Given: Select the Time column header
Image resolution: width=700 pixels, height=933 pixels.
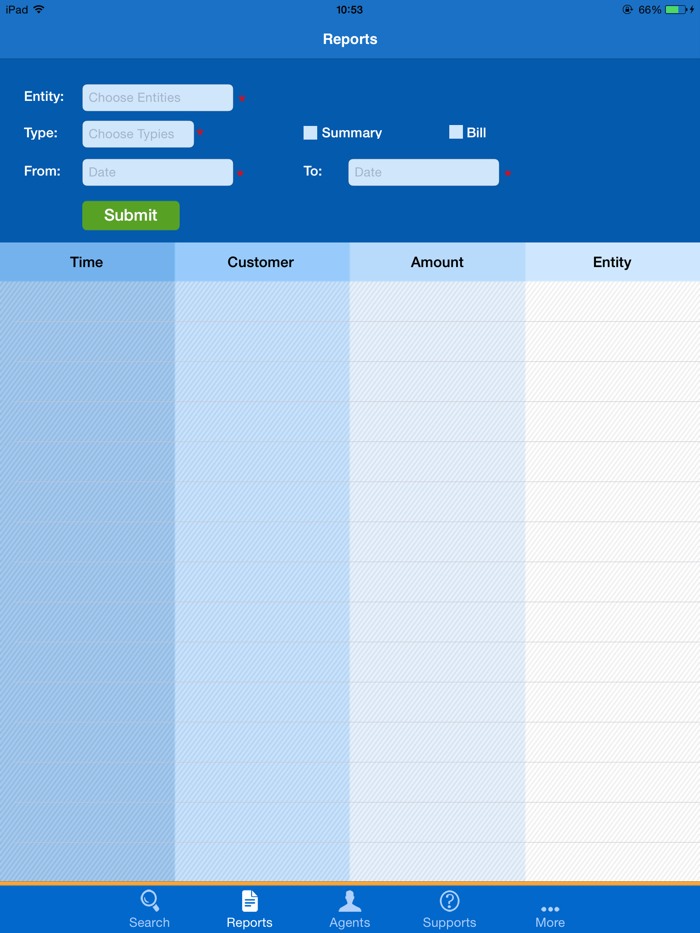Looking at the screenshot, I should 87,262.
